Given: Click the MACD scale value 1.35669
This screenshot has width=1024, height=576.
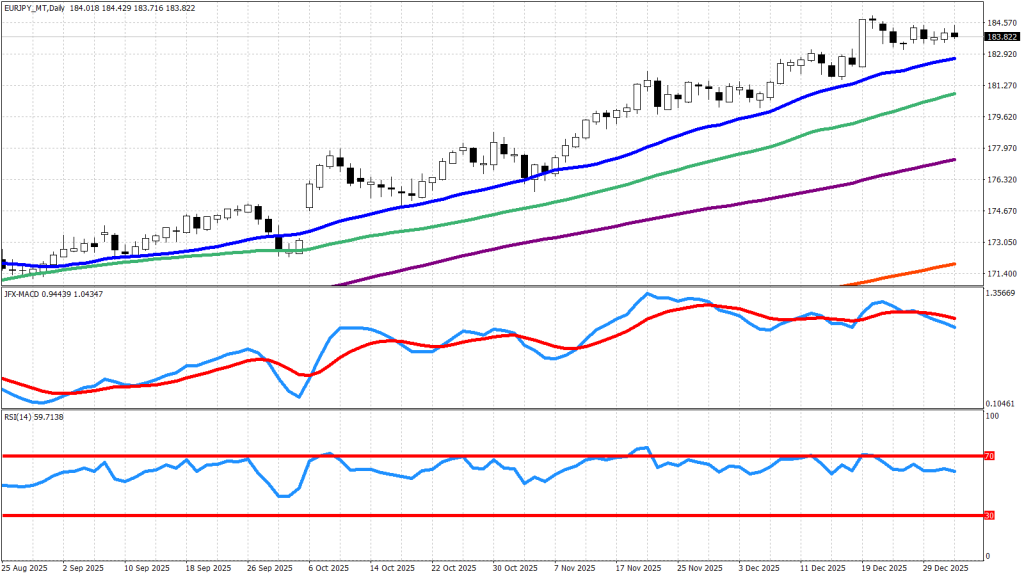Looking at the screenshot, I should point(1002,293).
